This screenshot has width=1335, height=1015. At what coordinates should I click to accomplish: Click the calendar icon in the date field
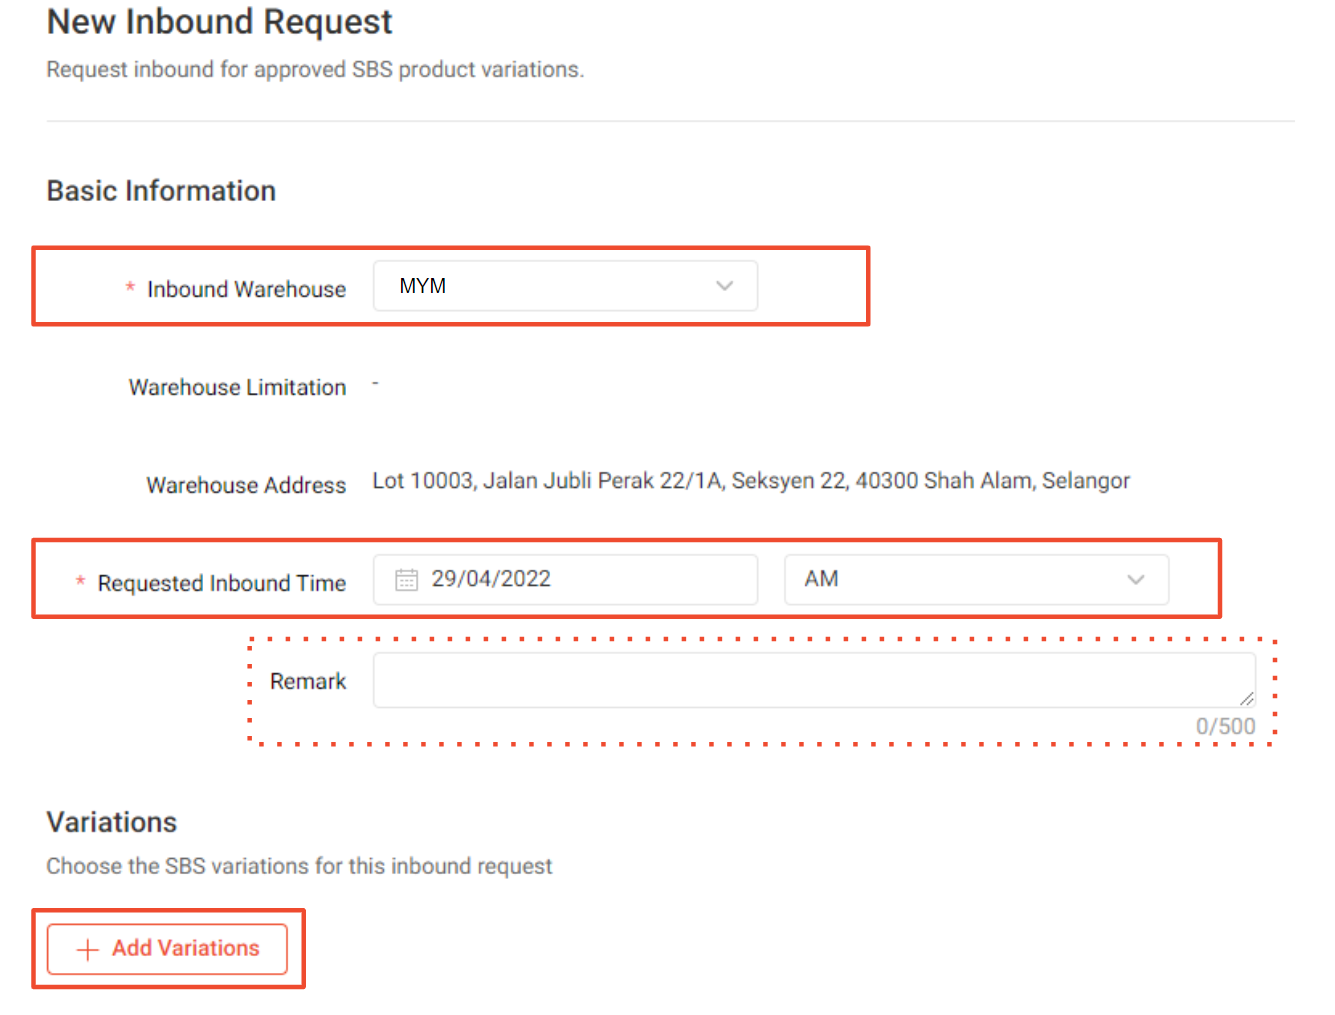[x=404, y=579]
